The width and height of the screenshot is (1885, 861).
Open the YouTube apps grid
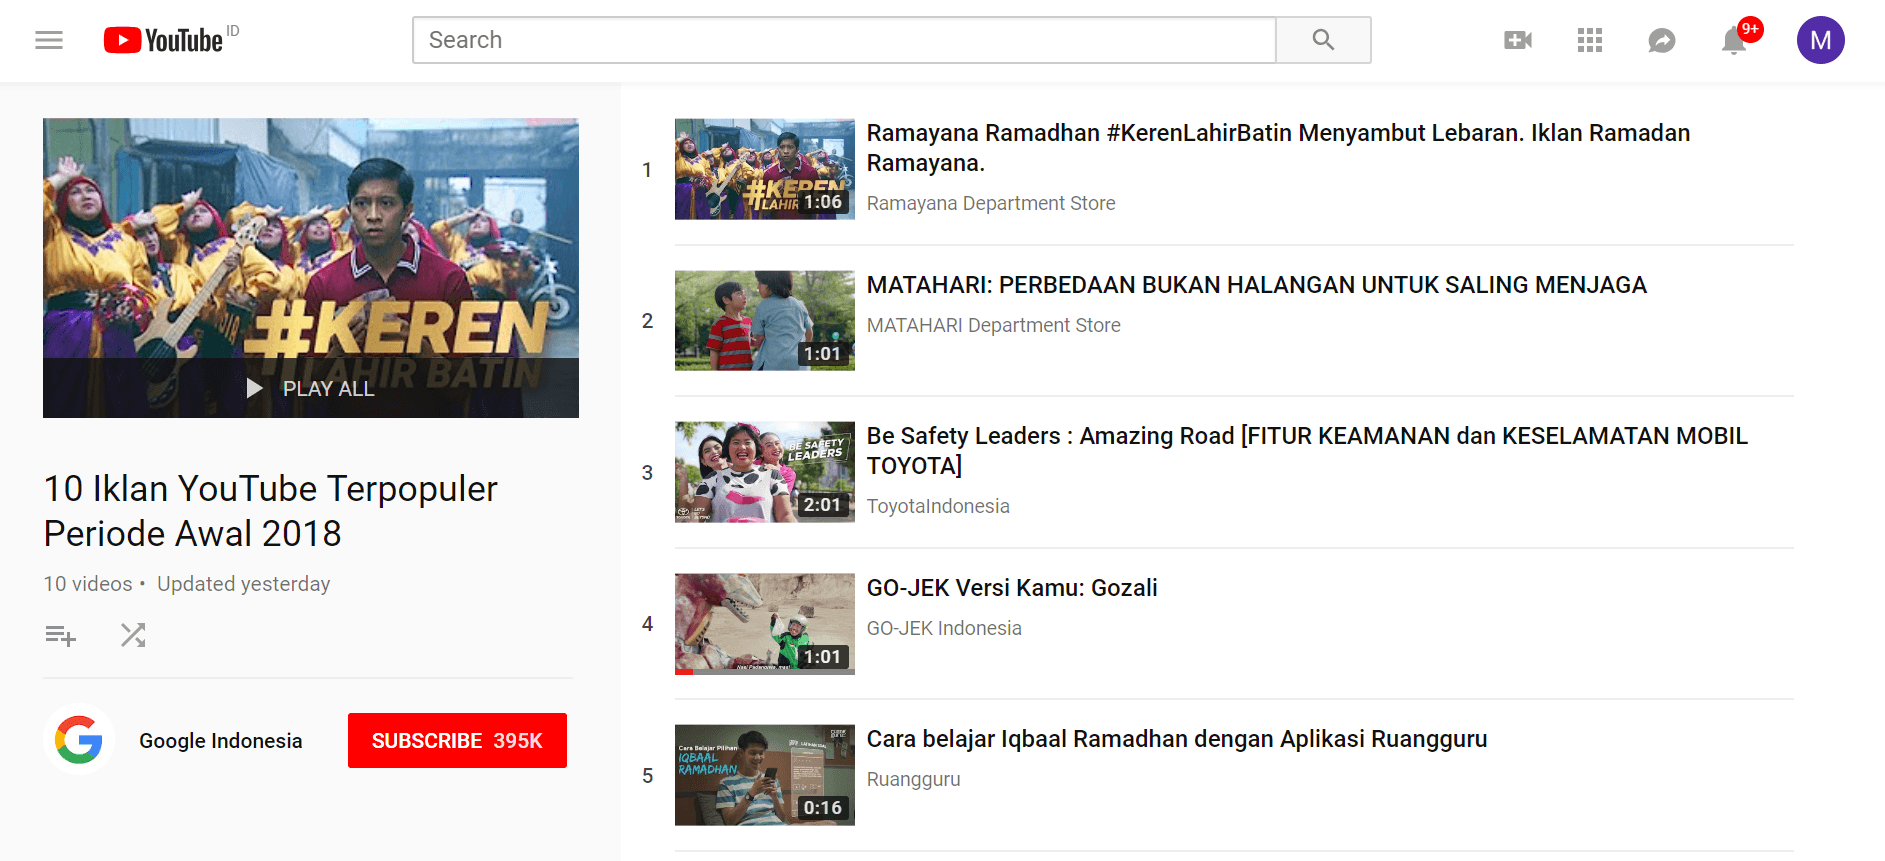click(x=1589, y=40)
